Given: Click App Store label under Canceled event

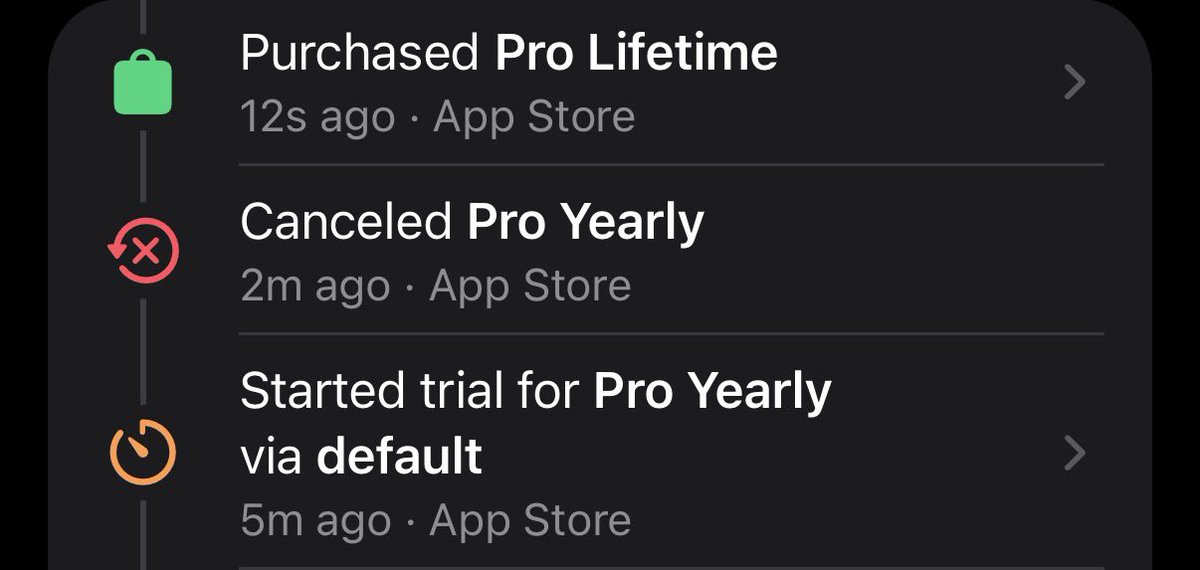Looking at the screenshot, I should point(531,287).
